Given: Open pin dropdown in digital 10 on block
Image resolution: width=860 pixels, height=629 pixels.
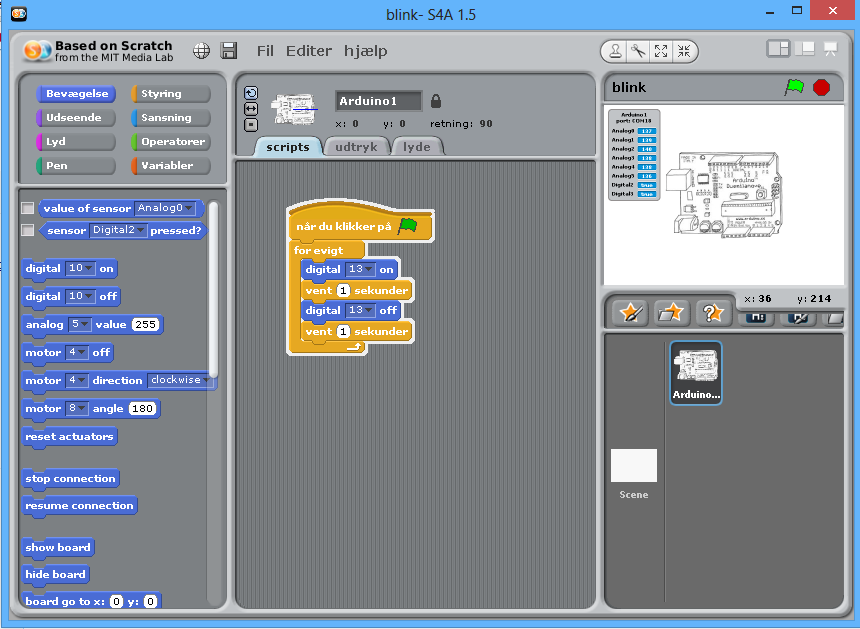Looking at the screenshot, I should [x=80, y=268].
